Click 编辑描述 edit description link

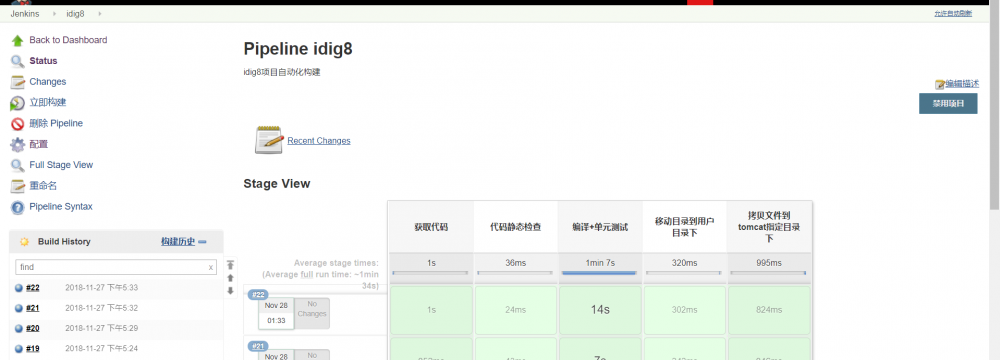962,84
